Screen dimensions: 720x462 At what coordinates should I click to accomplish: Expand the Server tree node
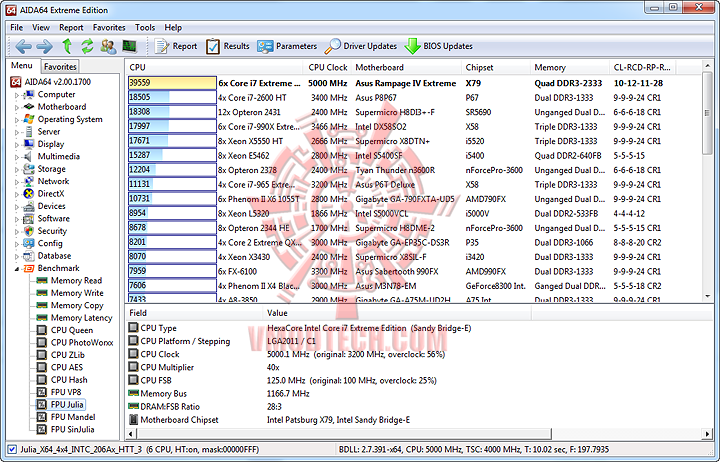pyautogui.click(x=17, y=132)
